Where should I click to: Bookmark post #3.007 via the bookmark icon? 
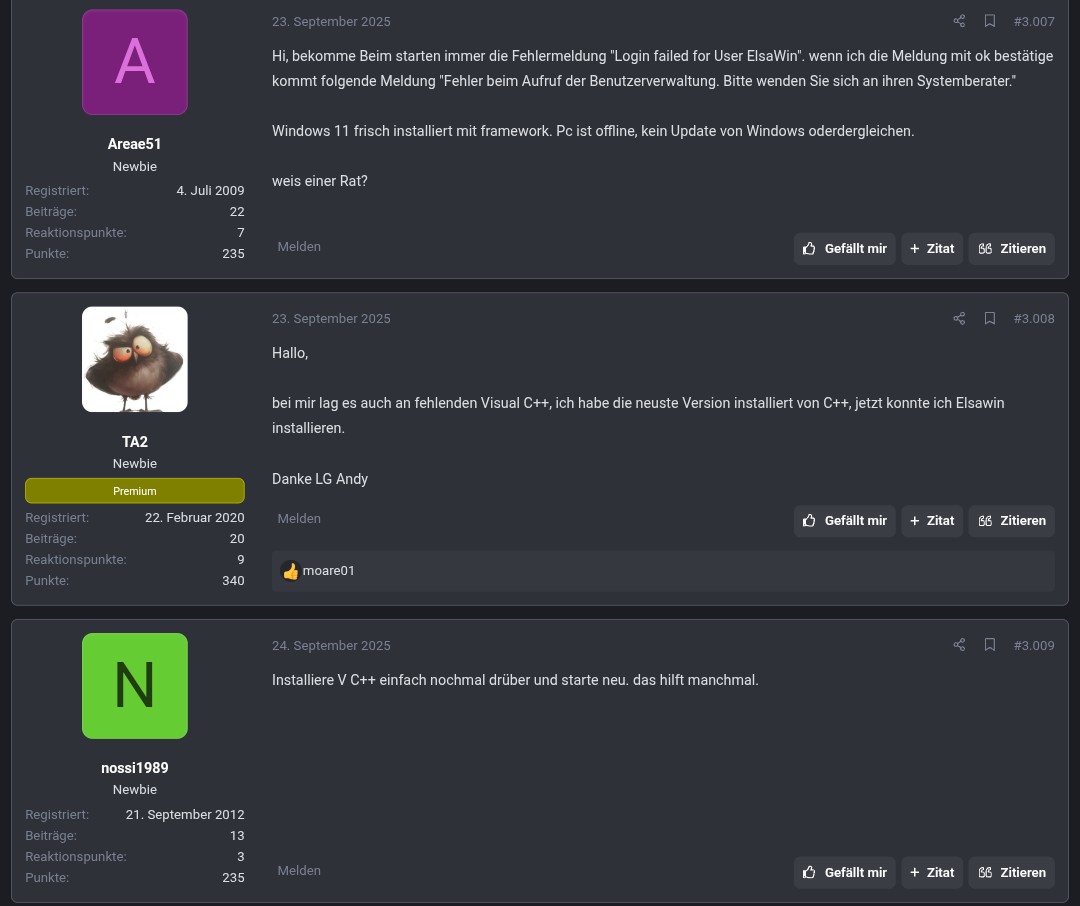(990, 21)
